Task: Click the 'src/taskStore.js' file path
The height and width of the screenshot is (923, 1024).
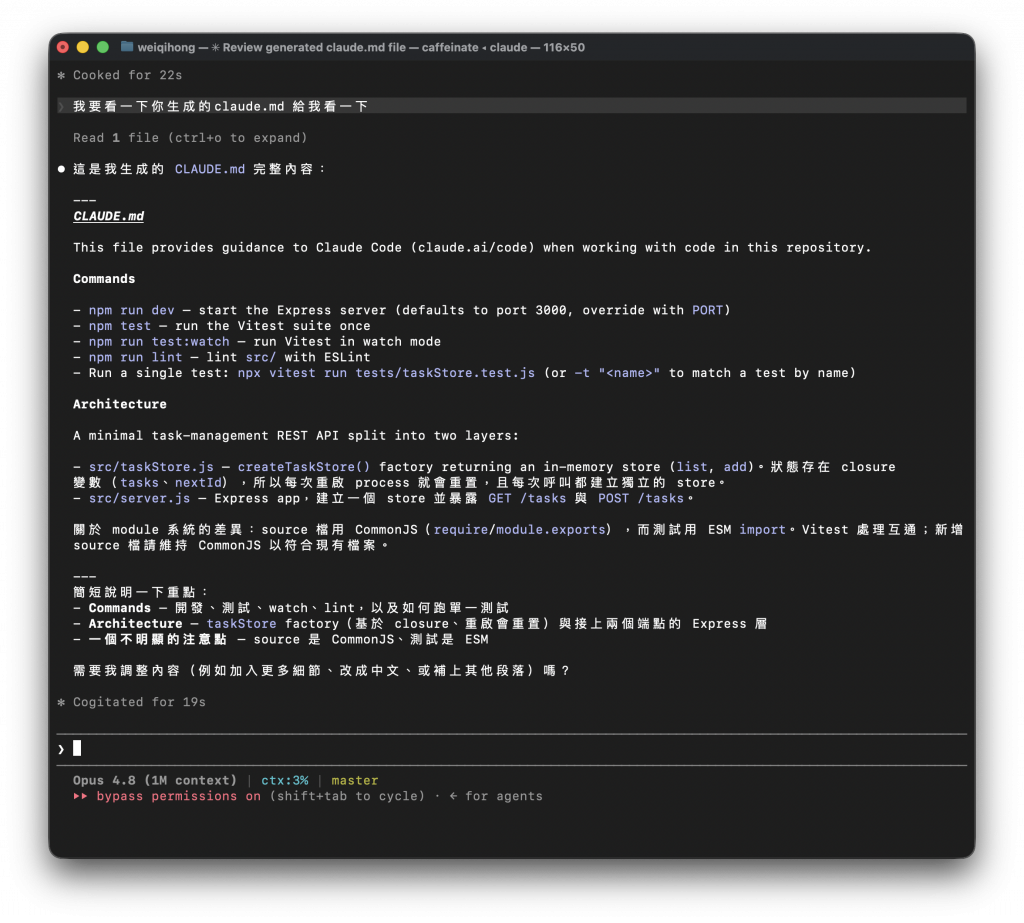Action: coord(151,467)
